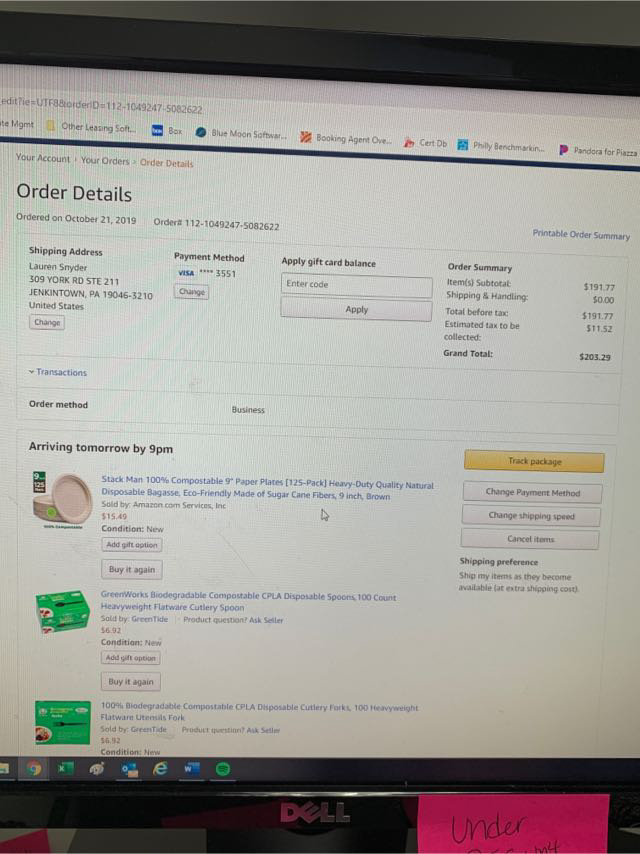Open Pandora for Piazza bookmark

598,151
